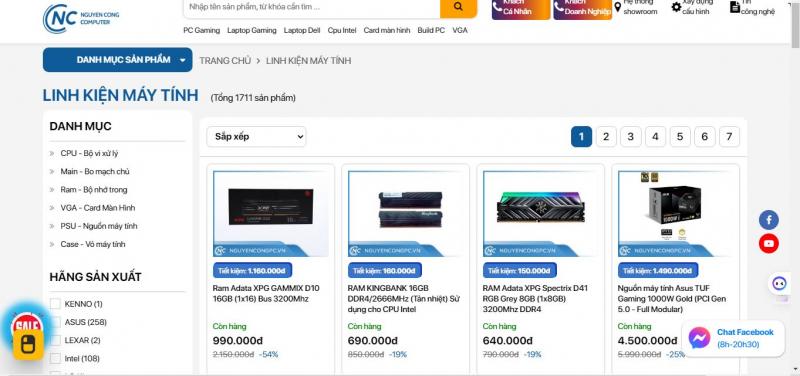Expand the Danh mục sản phẩm menu
This screenshot has width=800, height=376.
117,60
